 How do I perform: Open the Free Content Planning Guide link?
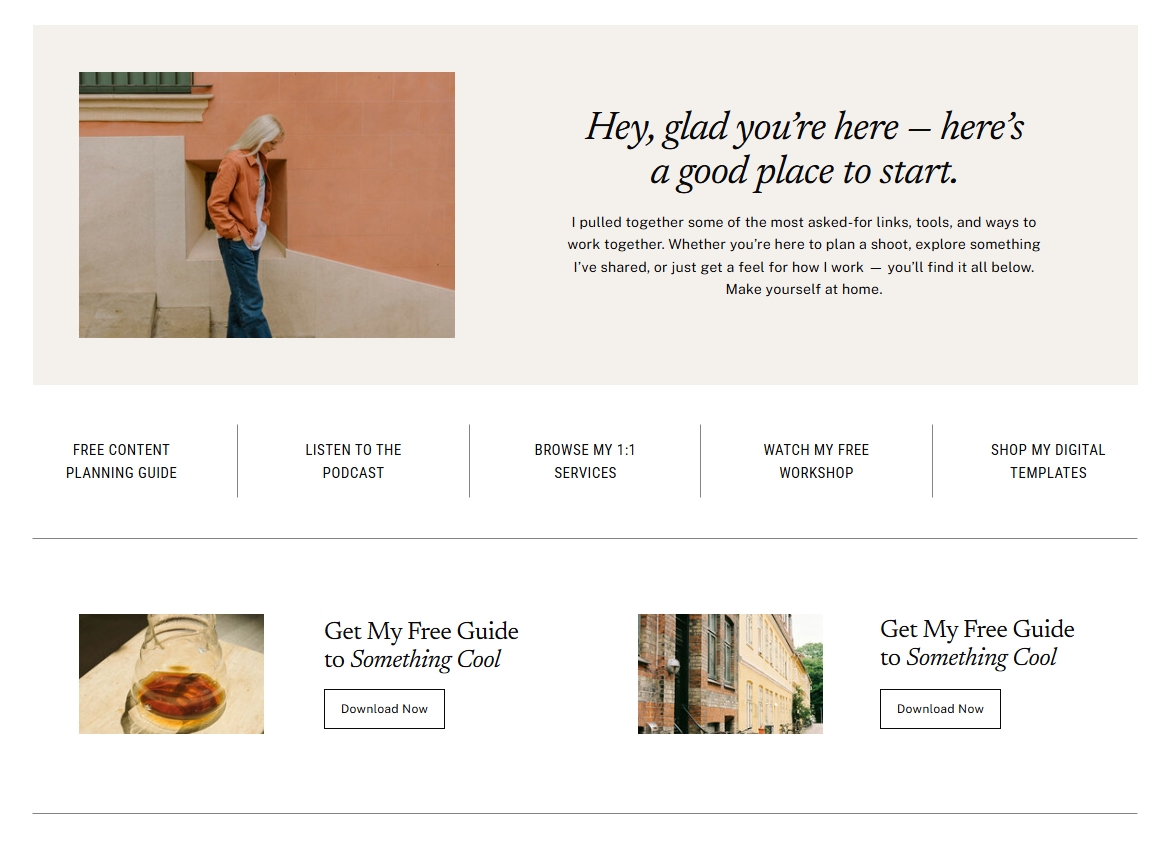121,461
